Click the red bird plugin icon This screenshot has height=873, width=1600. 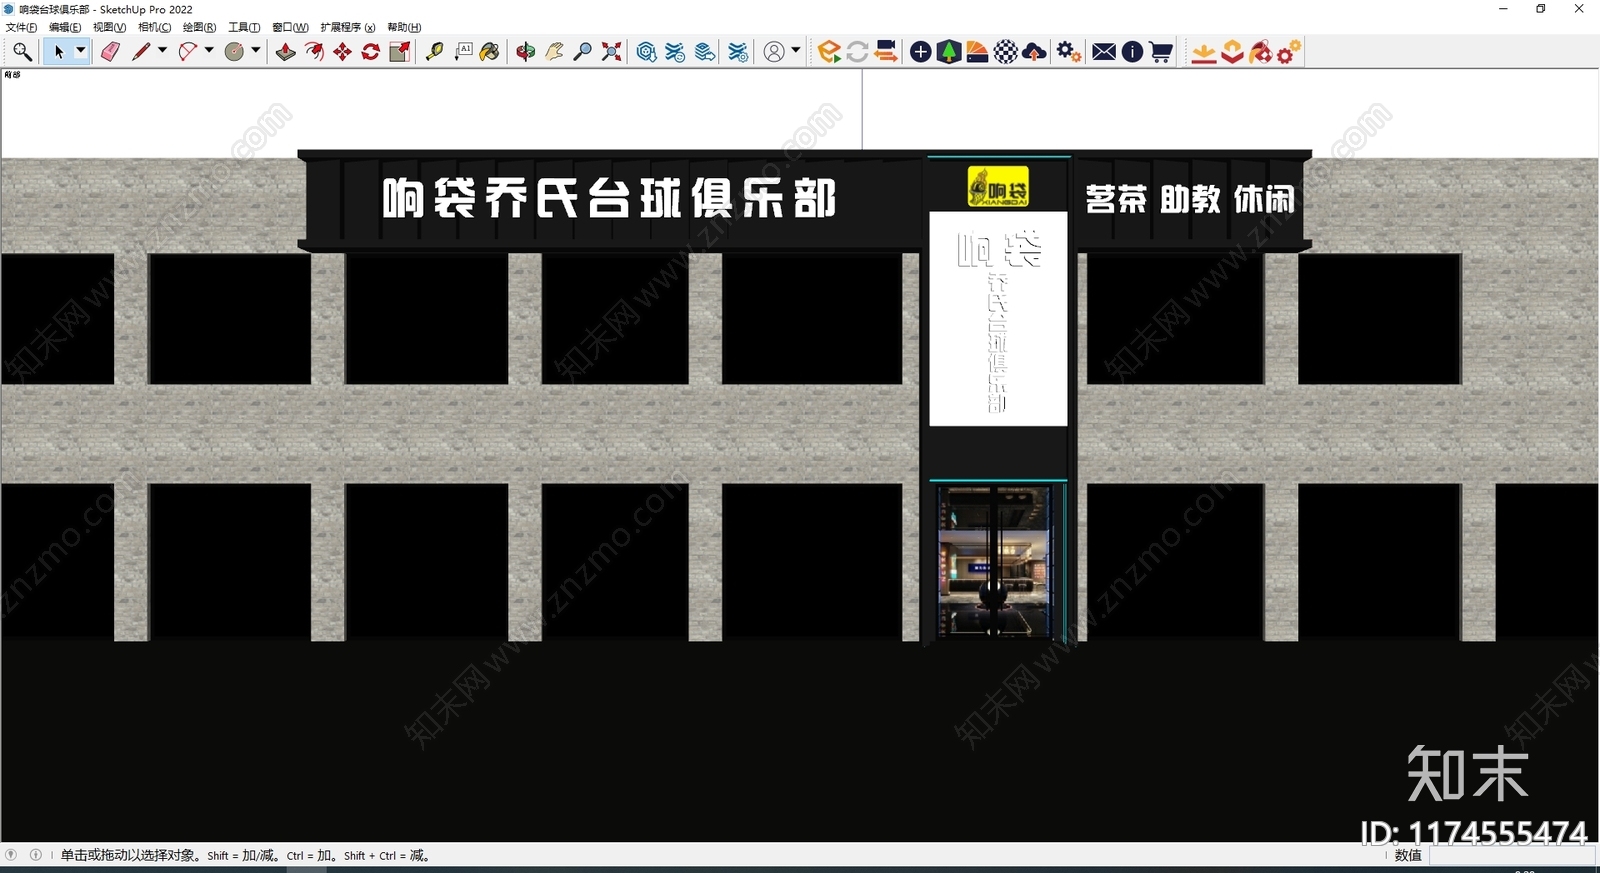[1260, 52]
